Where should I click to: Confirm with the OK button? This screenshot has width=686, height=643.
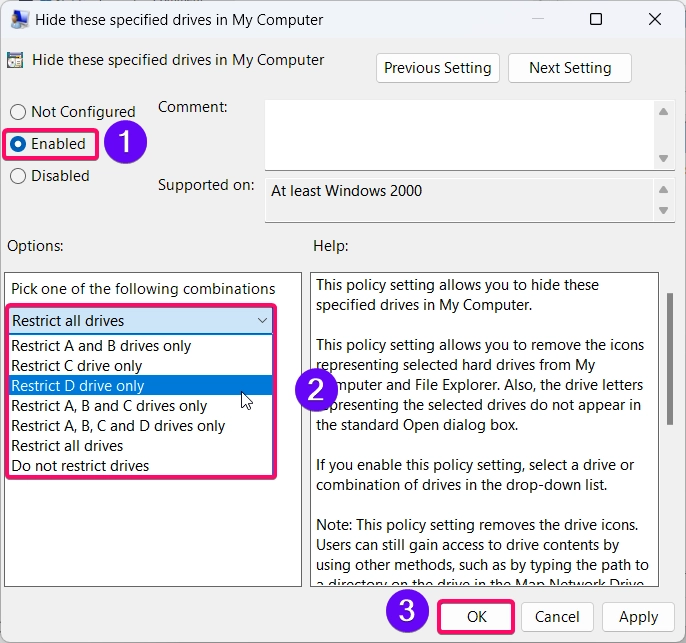[x=476, y=617]
